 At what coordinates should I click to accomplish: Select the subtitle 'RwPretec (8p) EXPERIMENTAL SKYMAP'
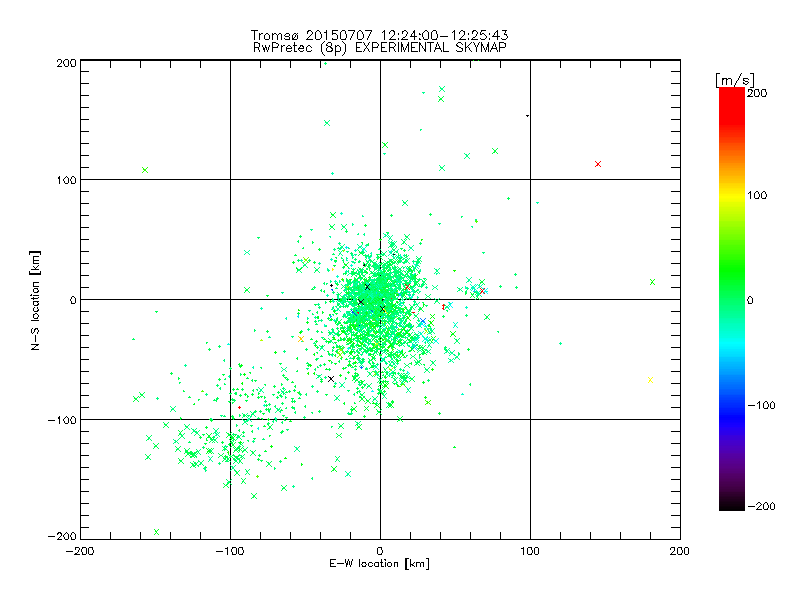(380, 48)
